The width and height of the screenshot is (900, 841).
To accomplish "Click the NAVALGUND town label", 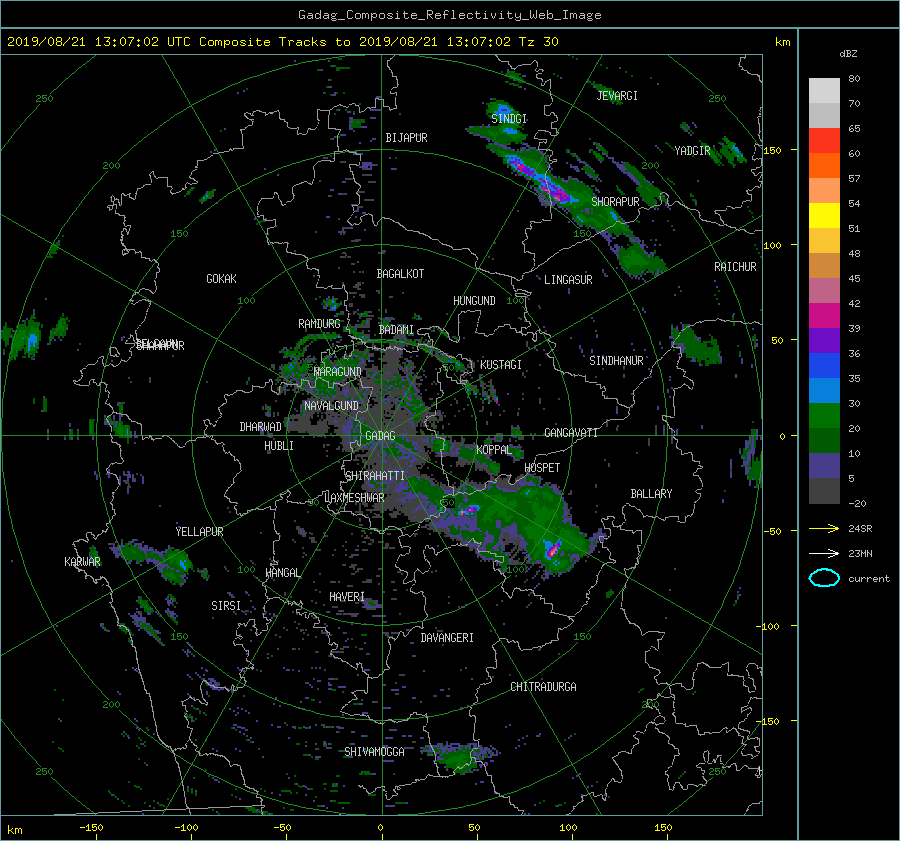I will tap(331, 406).
